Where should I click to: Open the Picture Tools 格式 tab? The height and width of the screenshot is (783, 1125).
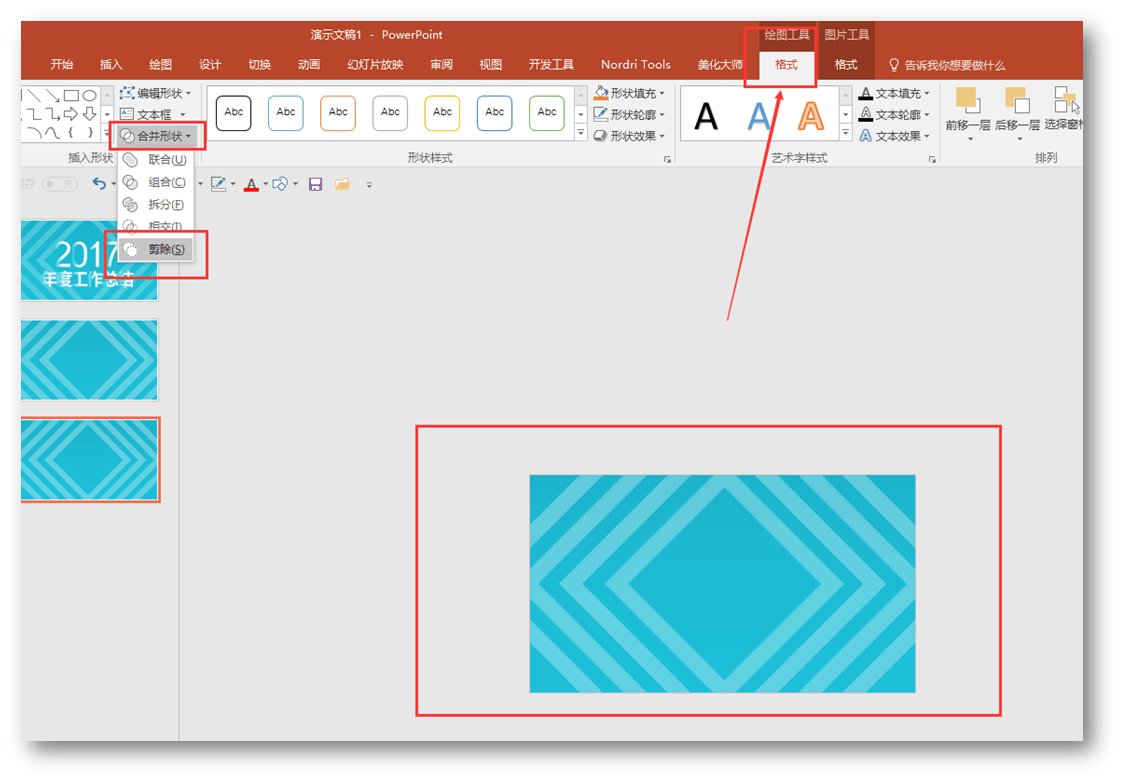click(x=846, y=65)
